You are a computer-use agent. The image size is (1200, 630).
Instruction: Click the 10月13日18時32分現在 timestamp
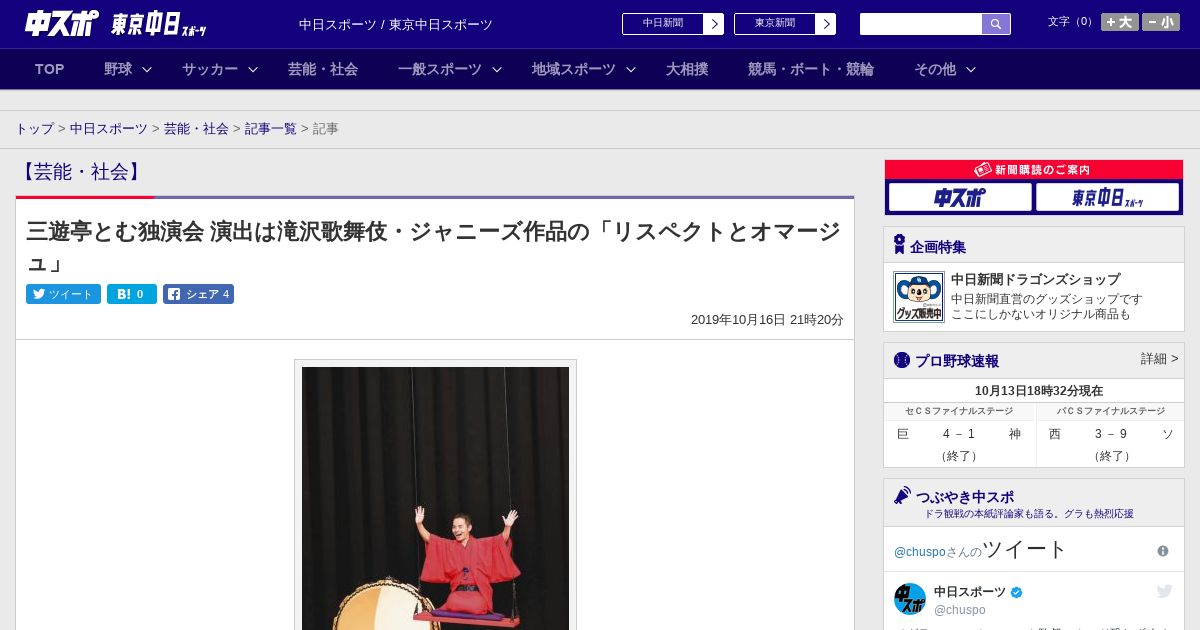point(1039,391)
